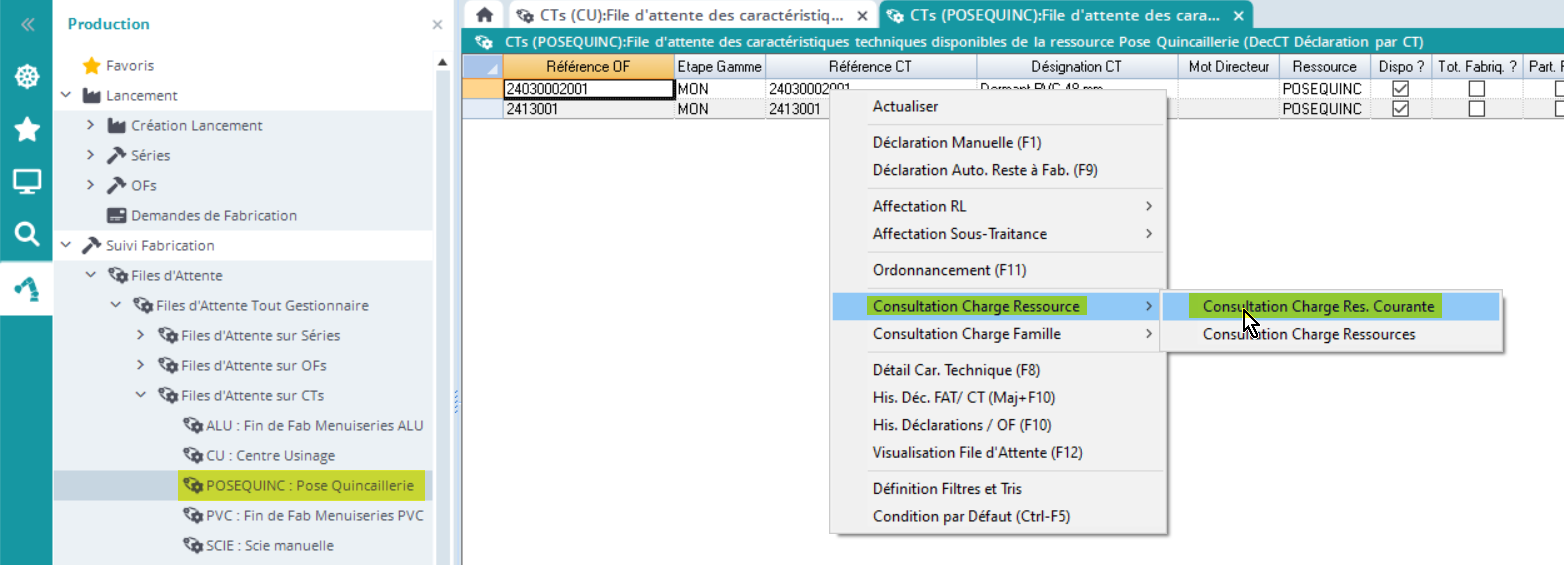The width and height of the screenshot is (1564, 565).
Task: Click the Référence OF cell 24030002001
Action: [588, 89]
